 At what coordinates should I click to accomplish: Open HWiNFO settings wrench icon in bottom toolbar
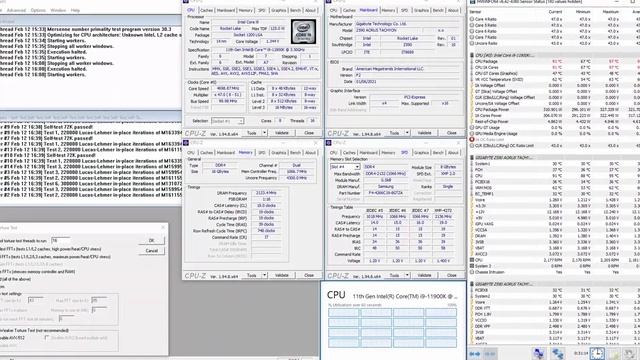(630, 354)
